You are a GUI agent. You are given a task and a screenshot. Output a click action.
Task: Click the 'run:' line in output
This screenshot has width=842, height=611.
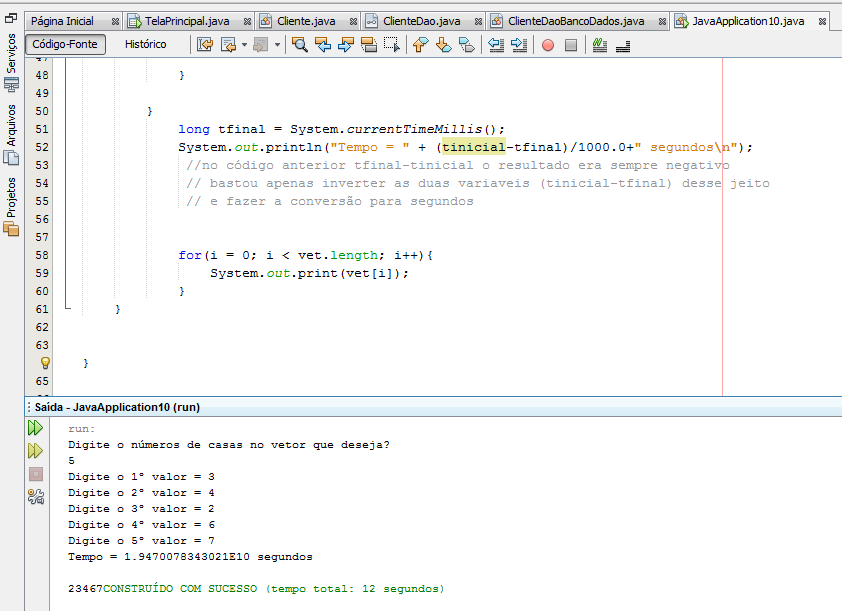click(81, 429)
